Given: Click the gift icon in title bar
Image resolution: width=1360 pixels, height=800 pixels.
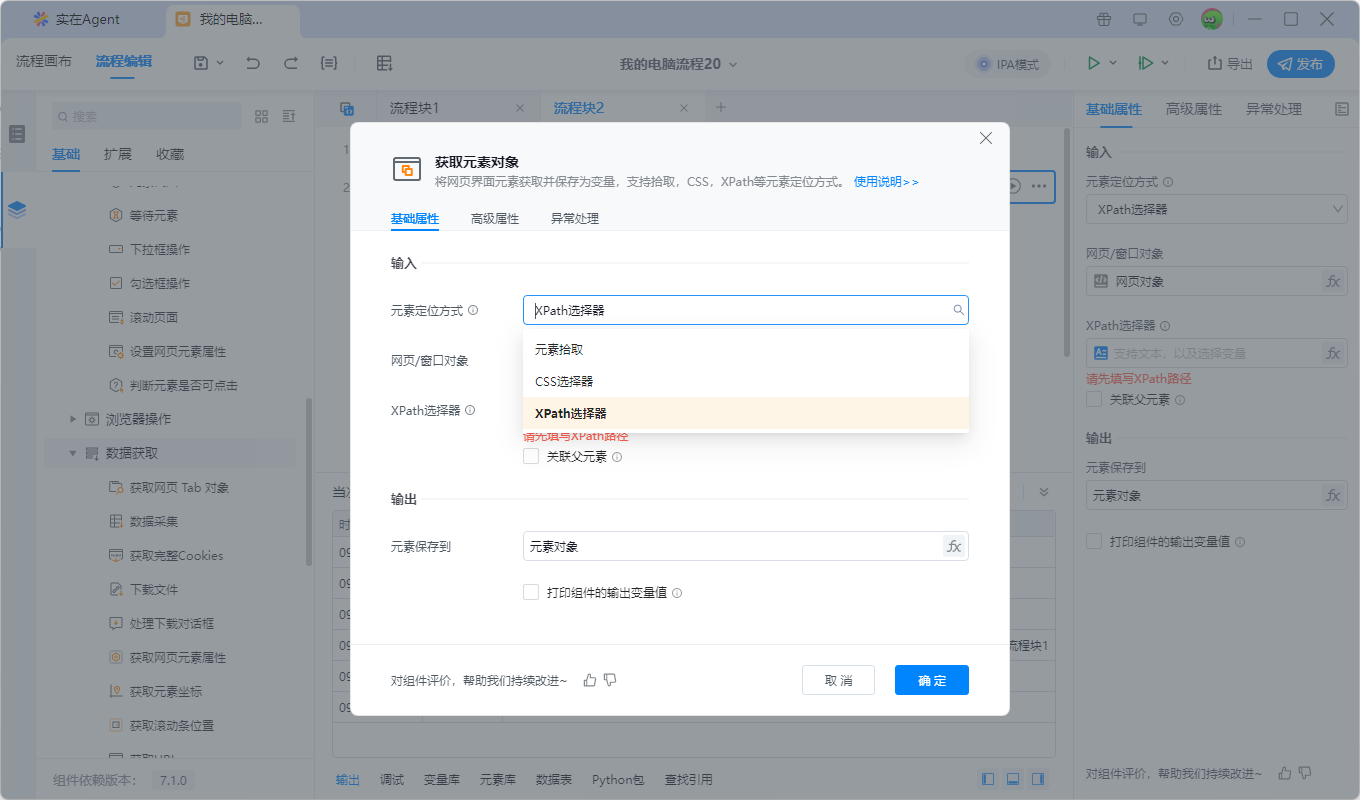Looking at the screenshot, I should 1104,19.
